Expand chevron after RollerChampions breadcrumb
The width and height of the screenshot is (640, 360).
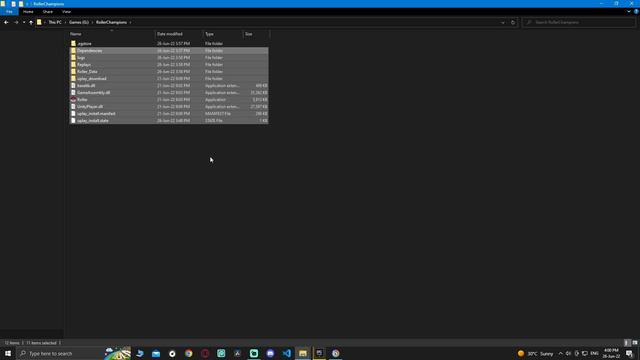coord(130,22)
